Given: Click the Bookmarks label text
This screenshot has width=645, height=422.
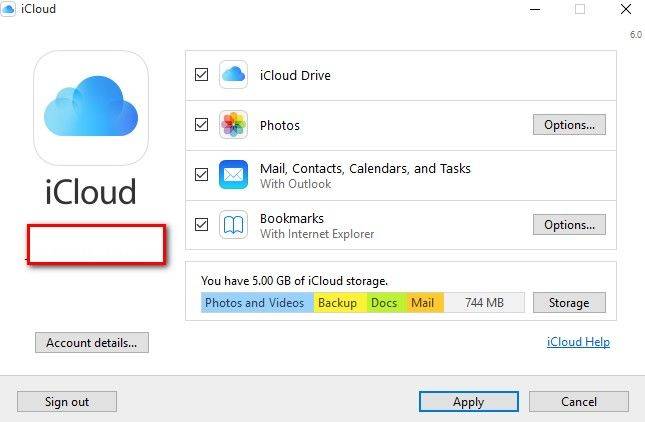Looking at the screenshot, I should pyautogui.click(x=292, y=218).
